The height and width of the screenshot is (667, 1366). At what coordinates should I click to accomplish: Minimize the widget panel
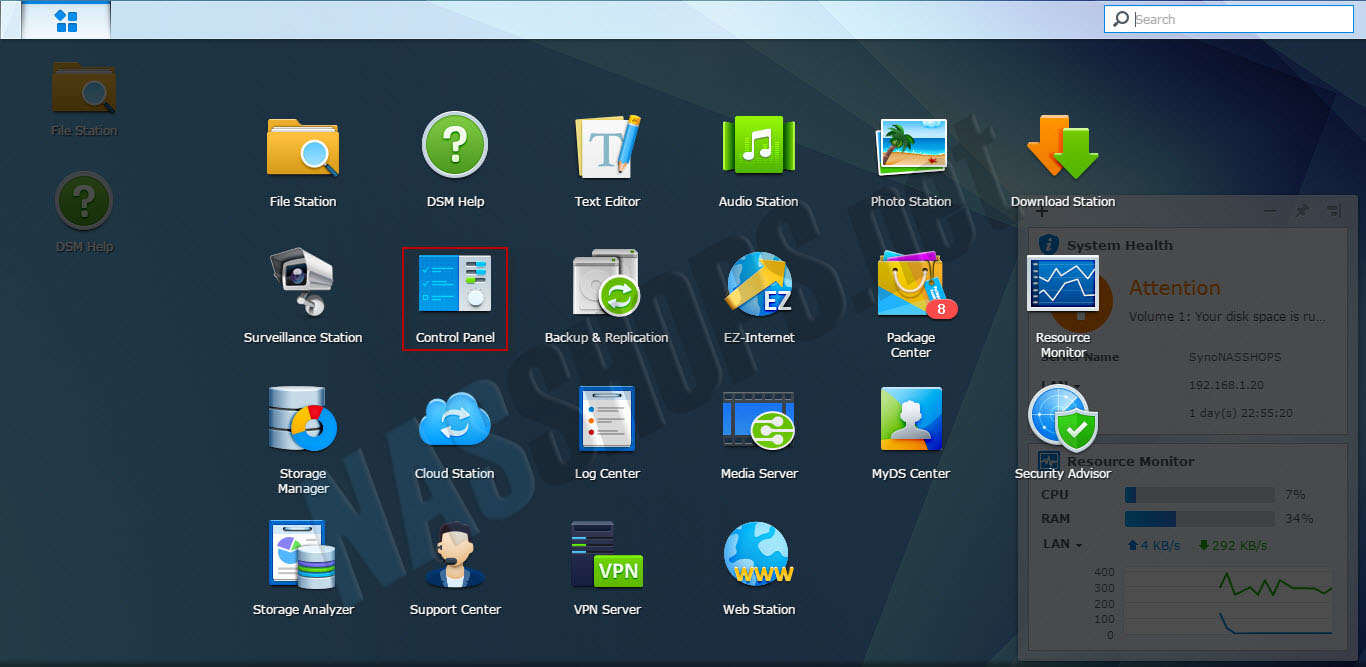pos(1270,211)
